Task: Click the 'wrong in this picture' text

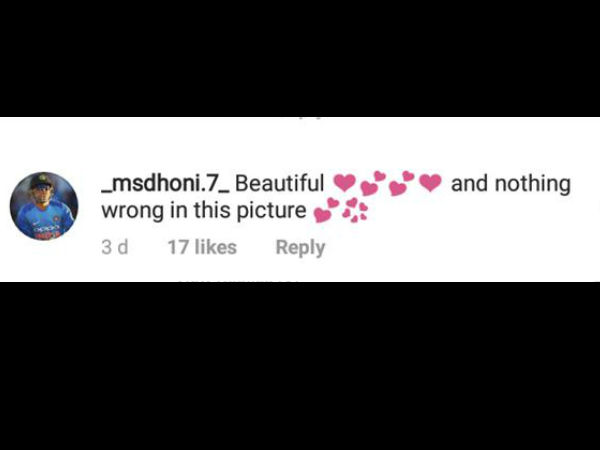Action: 204,211
